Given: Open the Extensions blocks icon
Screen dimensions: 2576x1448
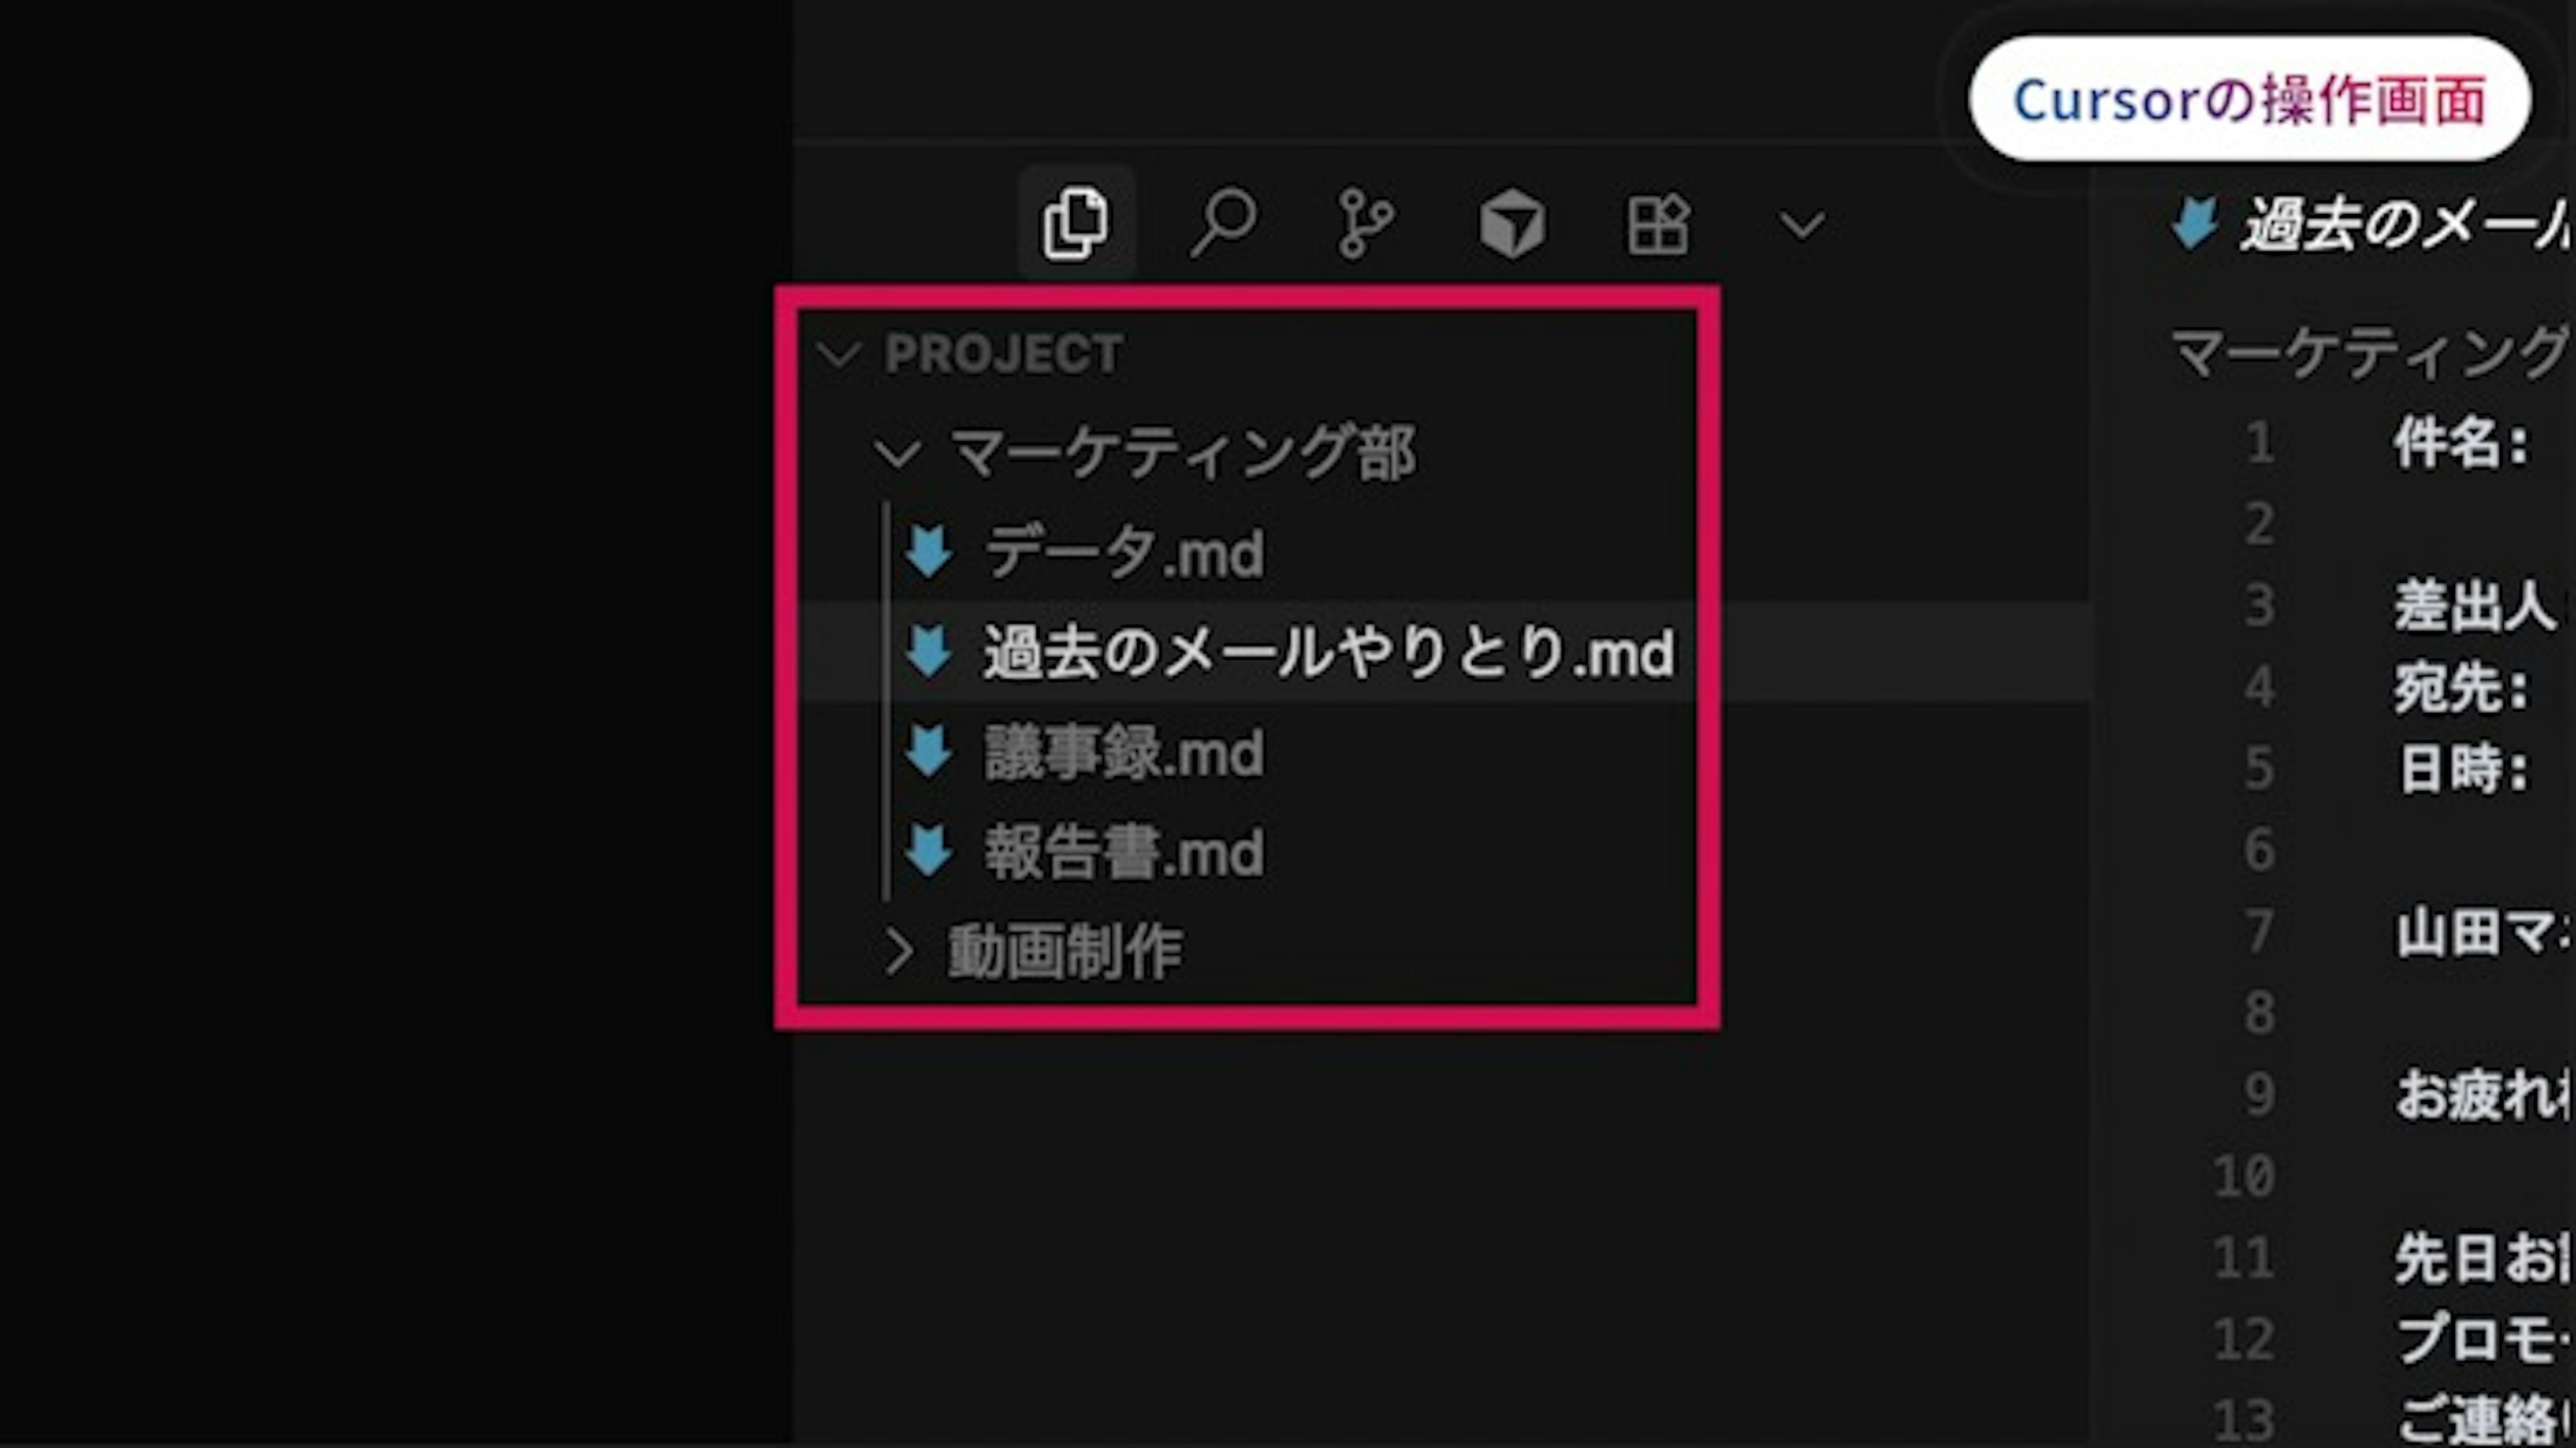Looking at the screenshot, I should coord(1657,224).
